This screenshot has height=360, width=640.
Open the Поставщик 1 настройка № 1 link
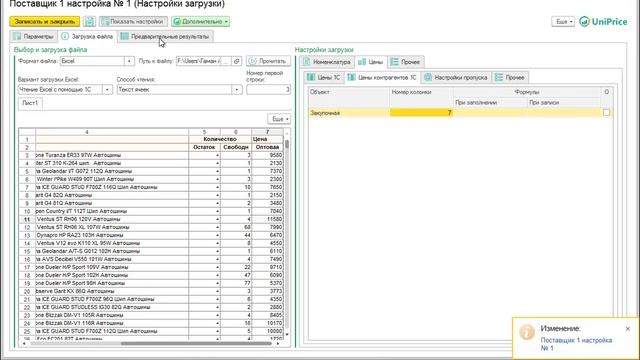pos(576,344)
